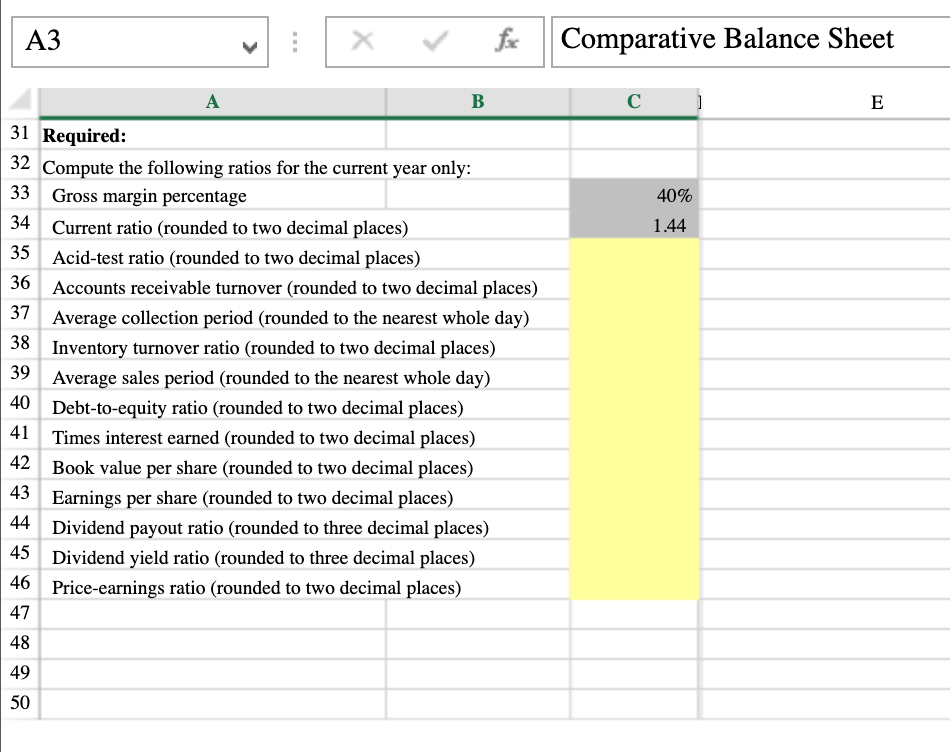
Task: Select column E header
Action: (876, 101)
